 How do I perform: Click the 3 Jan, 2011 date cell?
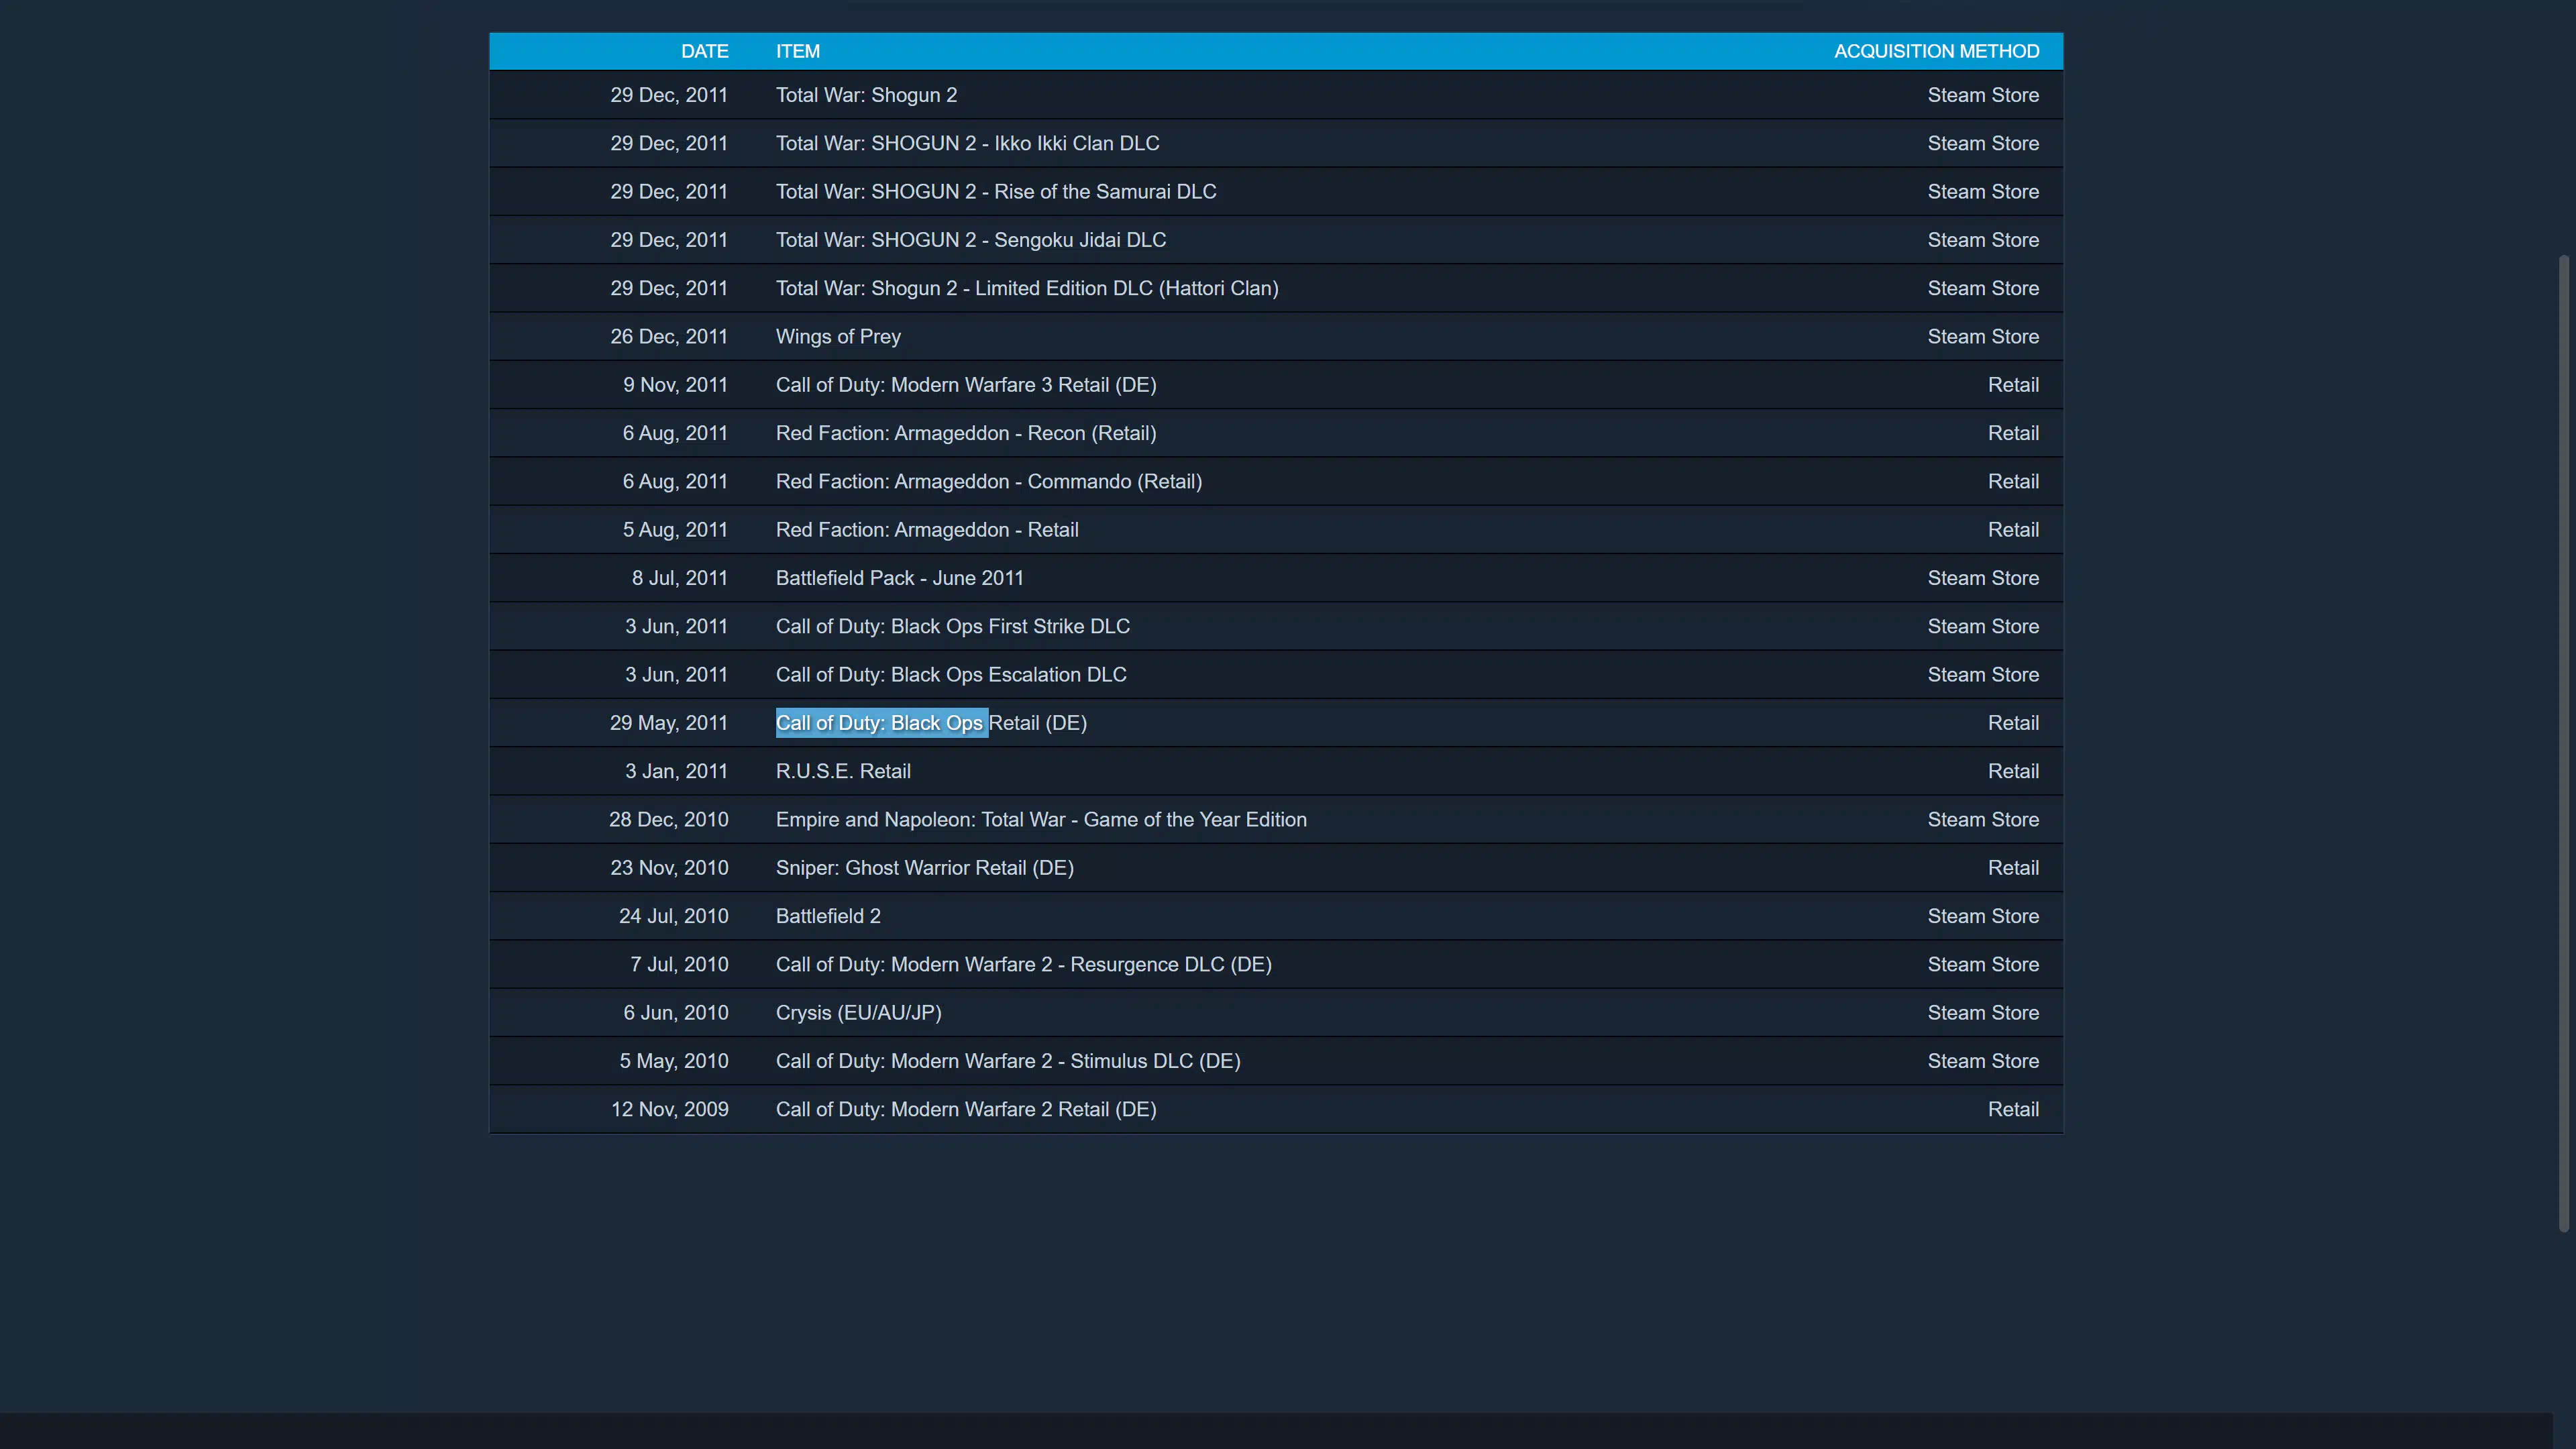tap(677, 771)
